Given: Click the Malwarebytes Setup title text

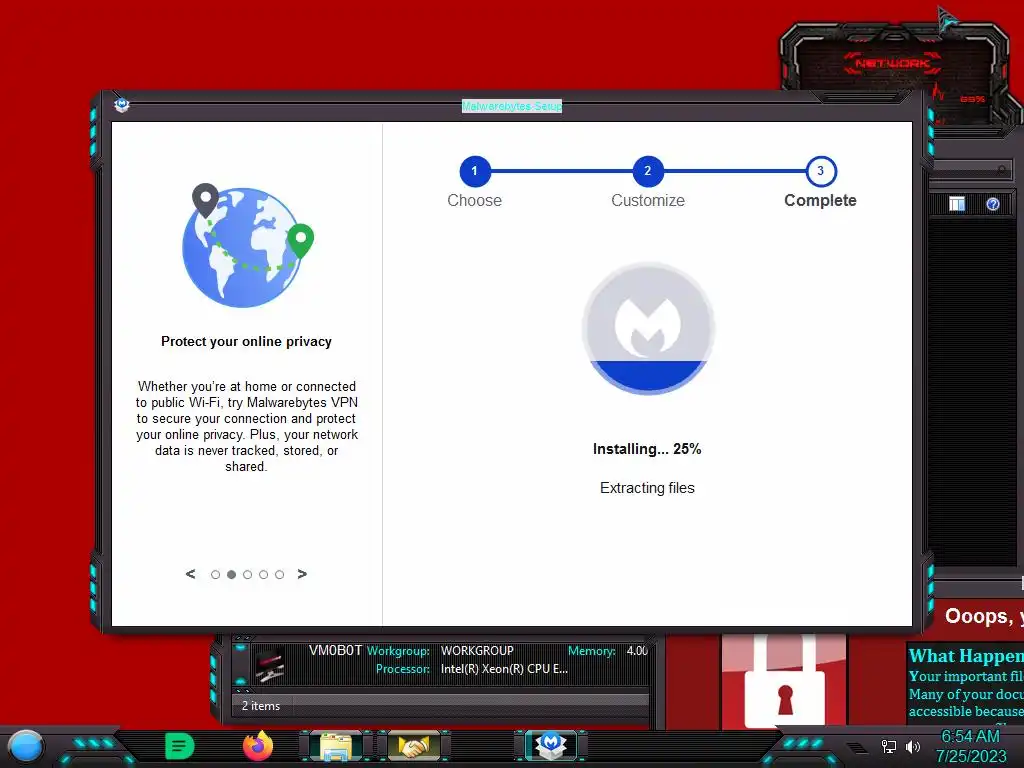Looking at the screenshot, I should coord(512,106).
